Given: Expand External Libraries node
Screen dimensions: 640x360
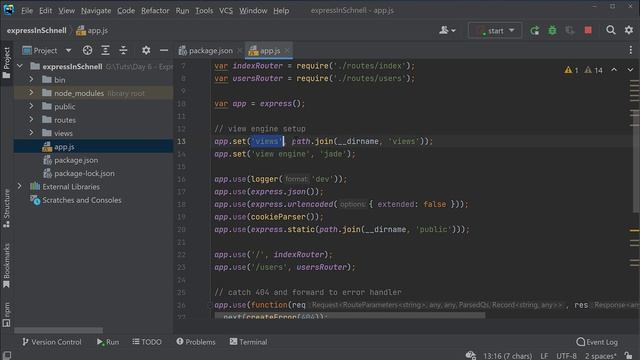Looking at the screenshot, I should point(20,187).
